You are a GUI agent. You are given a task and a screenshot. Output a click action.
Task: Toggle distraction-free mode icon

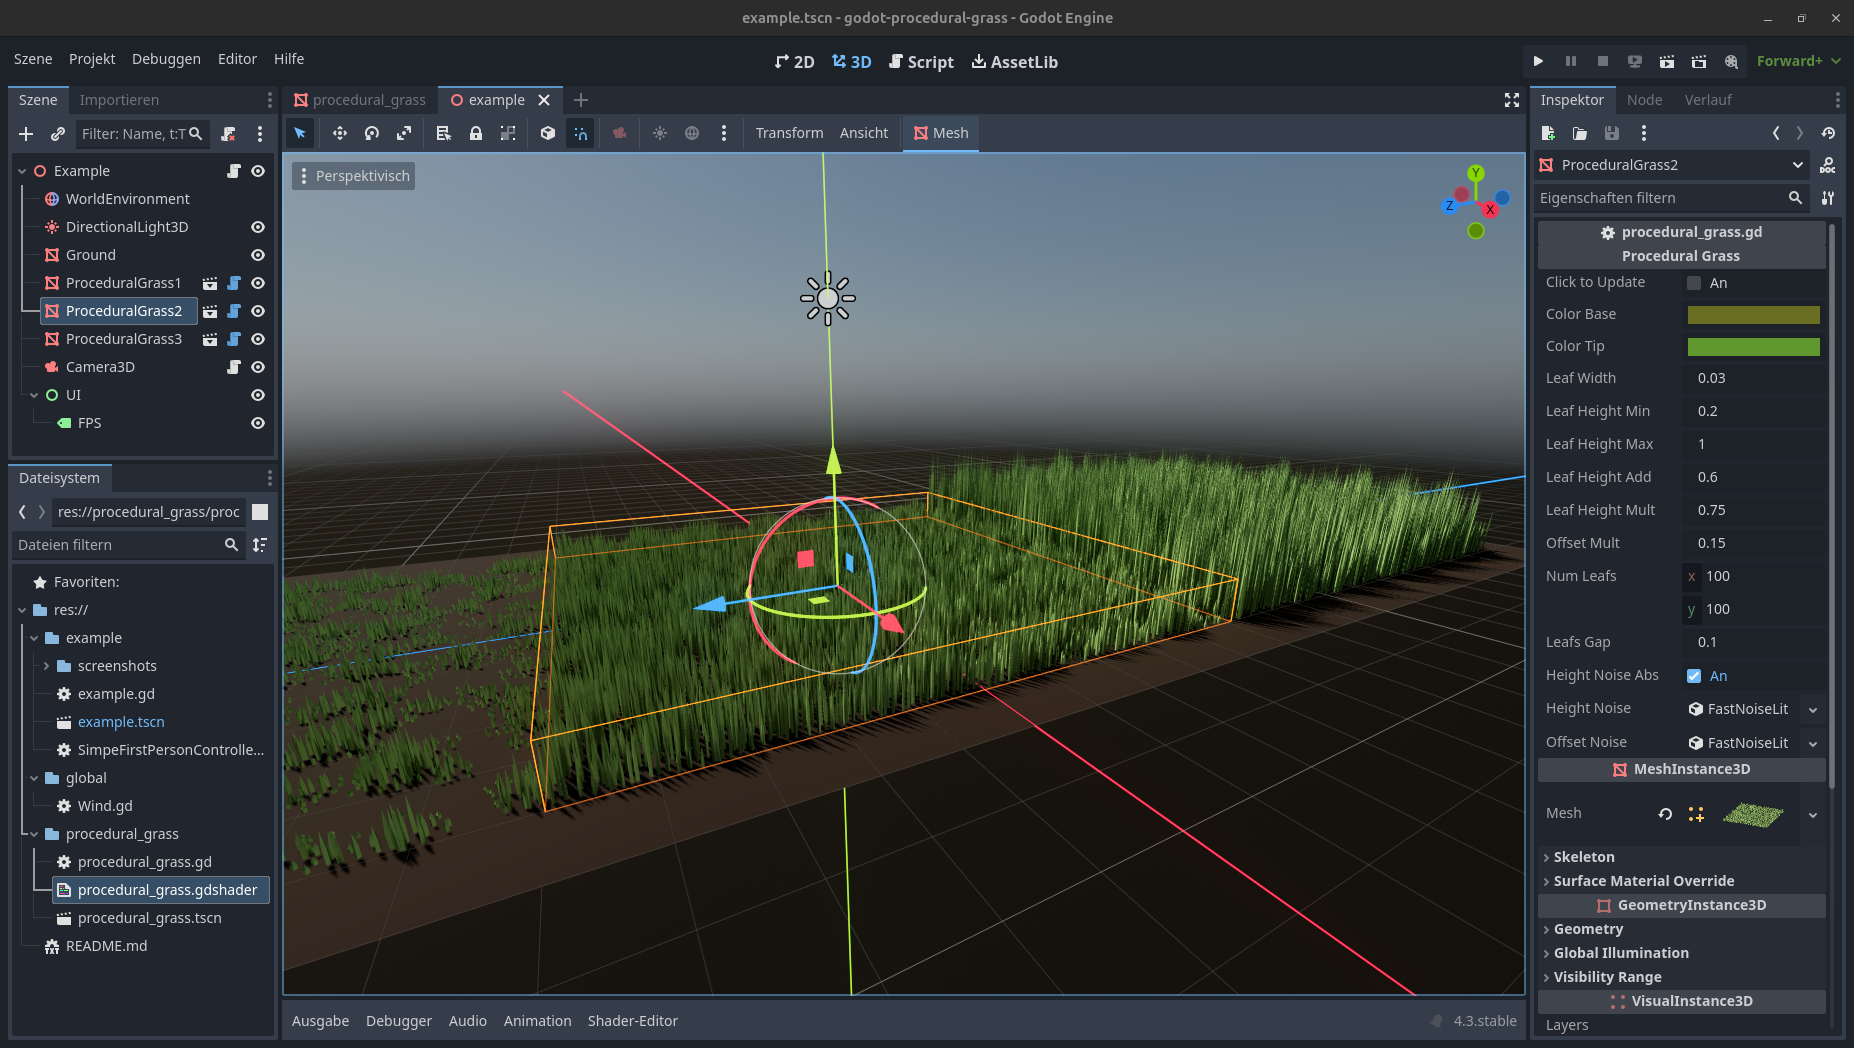(1512, 100)
